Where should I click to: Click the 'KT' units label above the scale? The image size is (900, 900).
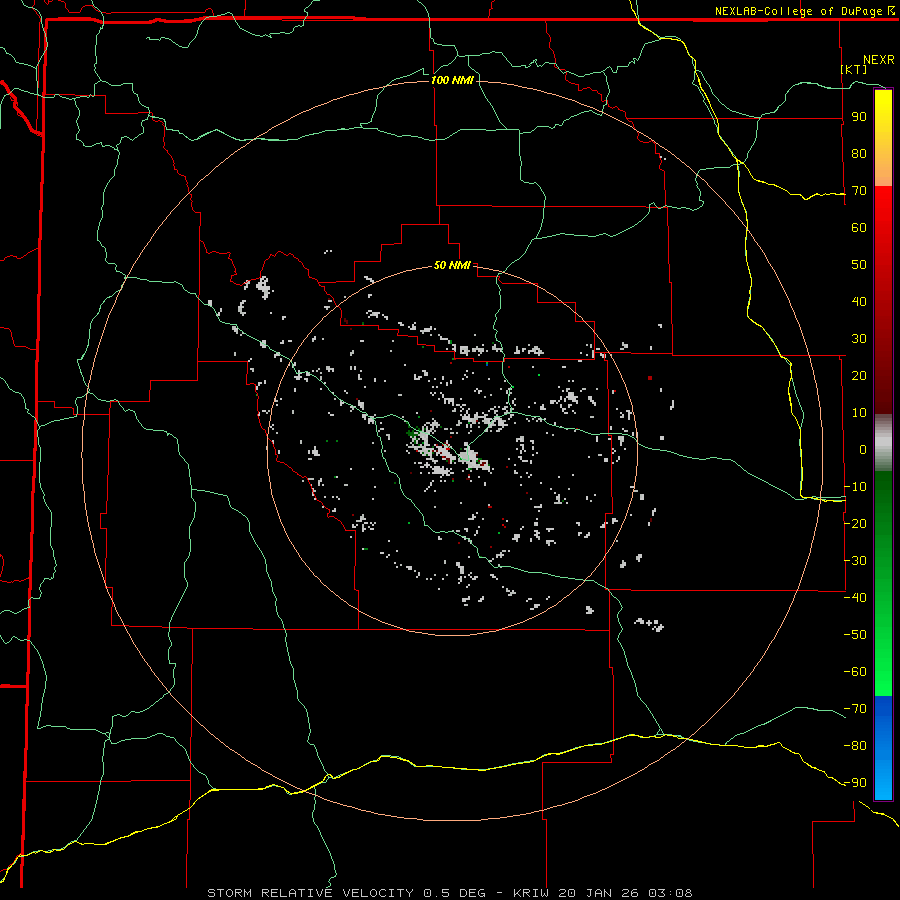[x=854, y=69]
